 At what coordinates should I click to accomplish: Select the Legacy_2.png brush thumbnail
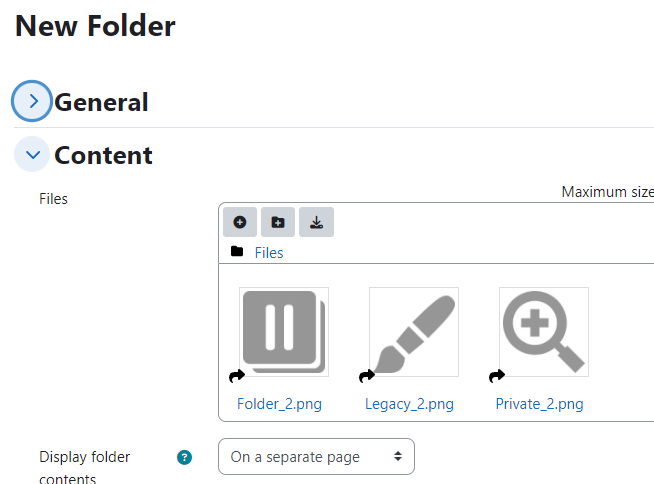(x=414, y=332)
